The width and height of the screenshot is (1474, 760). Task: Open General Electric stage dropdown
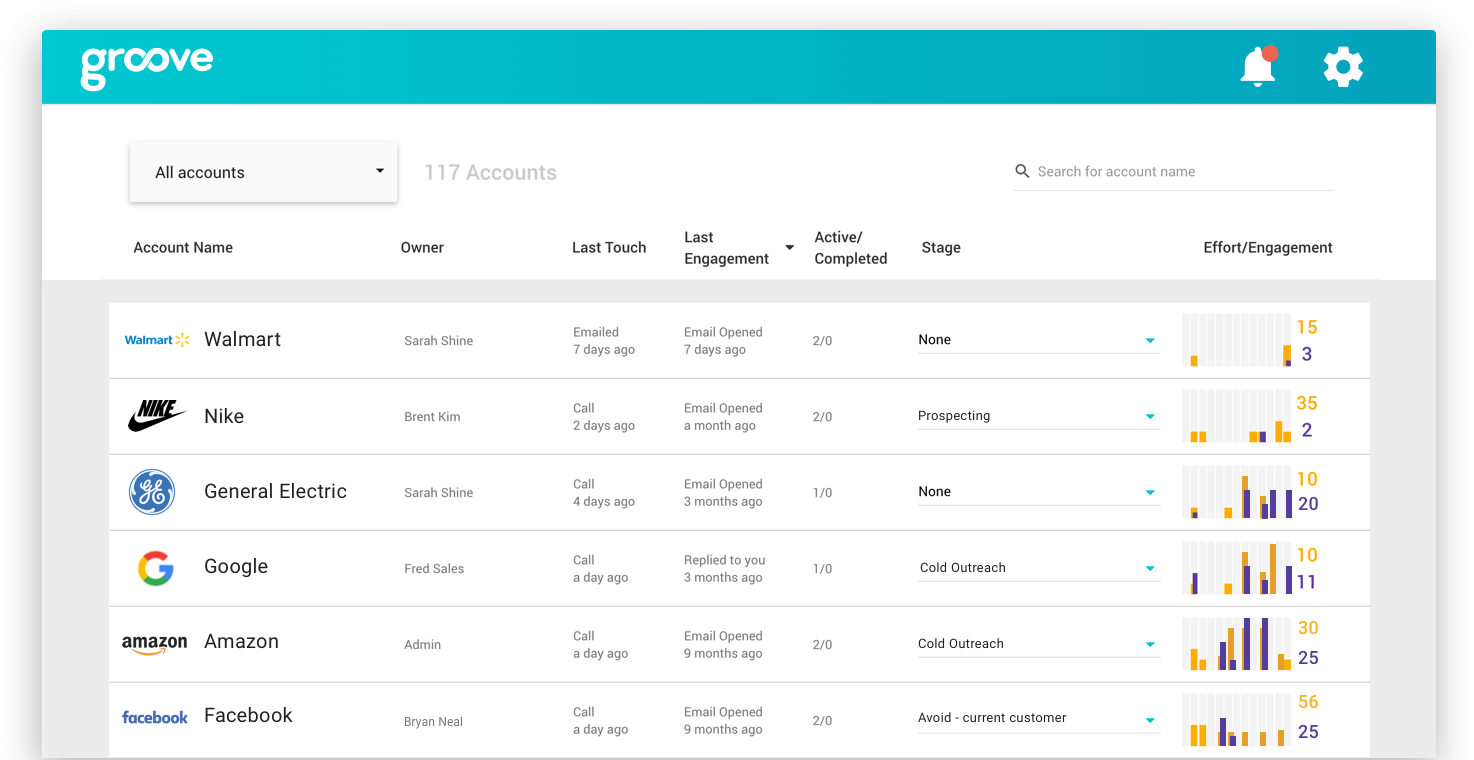(x=1039, y=492)
